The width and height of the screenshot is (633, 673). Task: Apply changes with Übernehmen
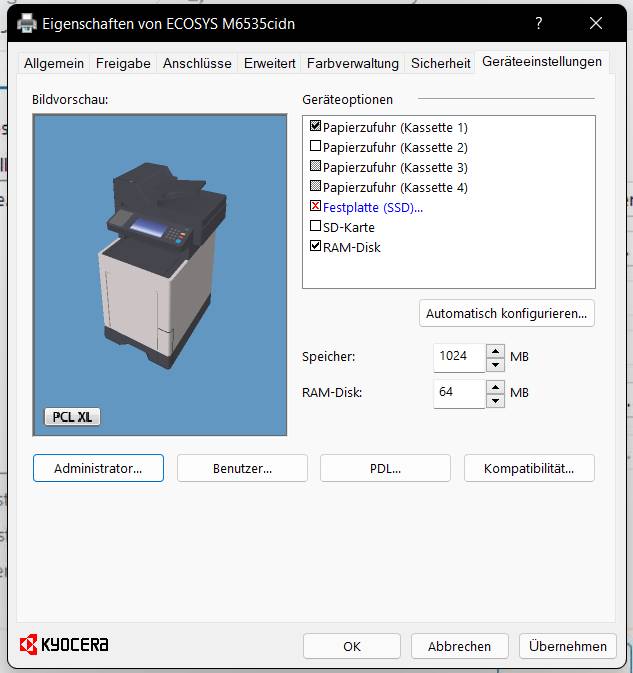coord(568,646)
